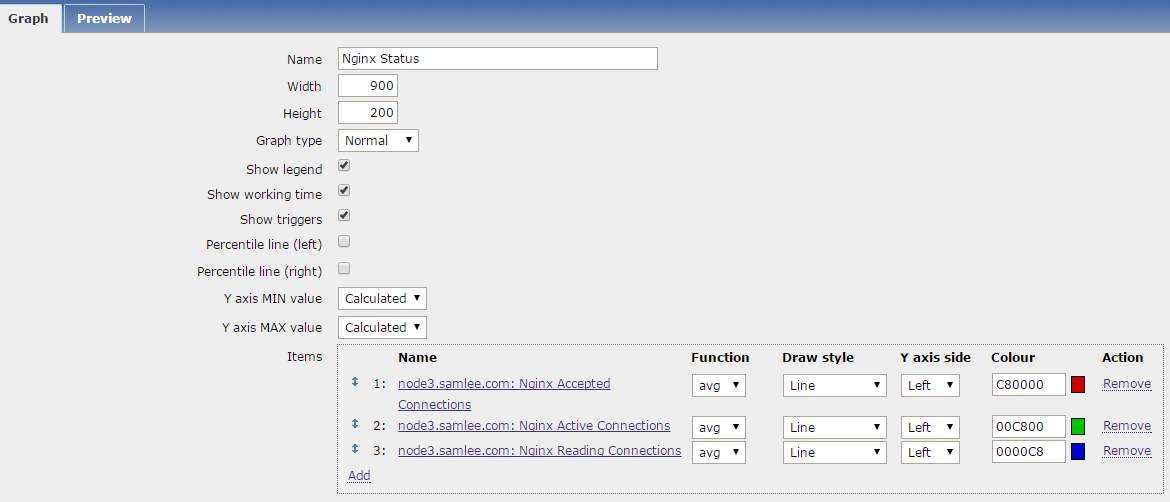Open Draw style dropdown for Active Connections
1170x502 pixels.
pos(834,427)
